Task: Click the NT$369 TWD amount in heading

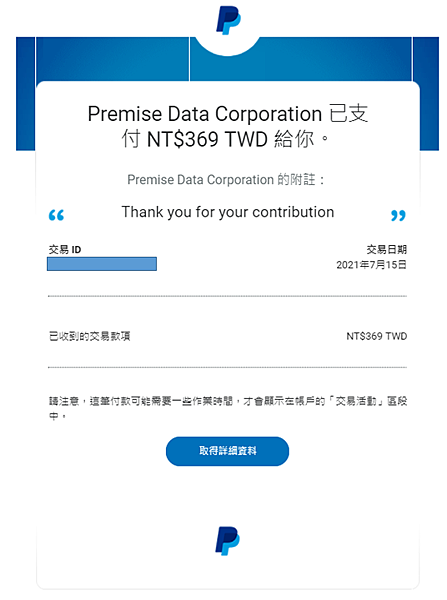Action: pos(207,139)
